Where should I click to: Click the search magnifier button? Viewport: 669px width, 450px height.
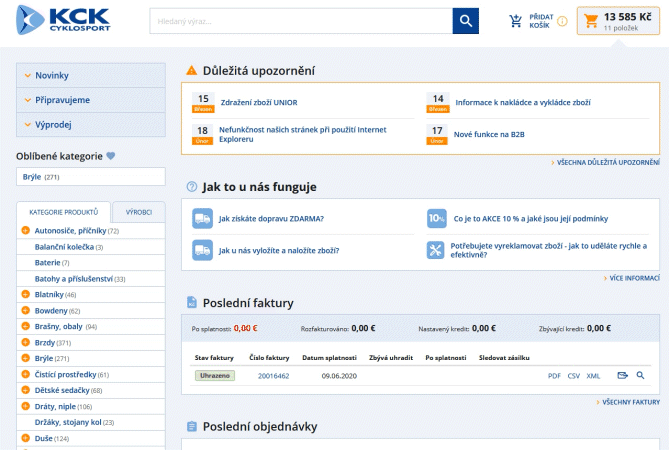(466, 21)
